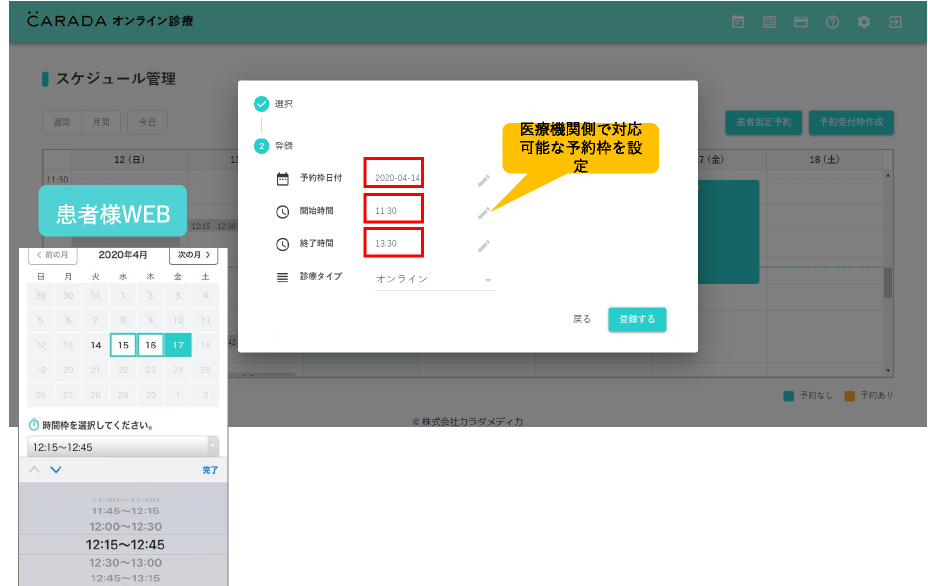928x586 pixels.
Task: Switch to the 週間 view tab
Action: click(62, 122)
